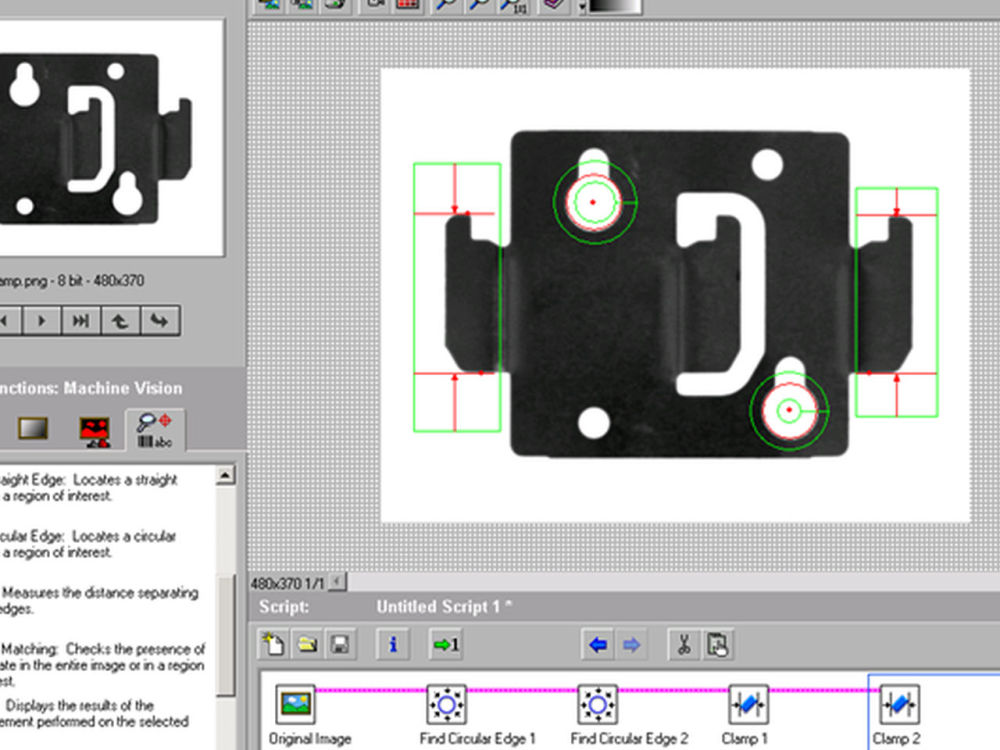
Task: Click the file info text '8 bit - 480x370'
Action: [x=101, y=281]
